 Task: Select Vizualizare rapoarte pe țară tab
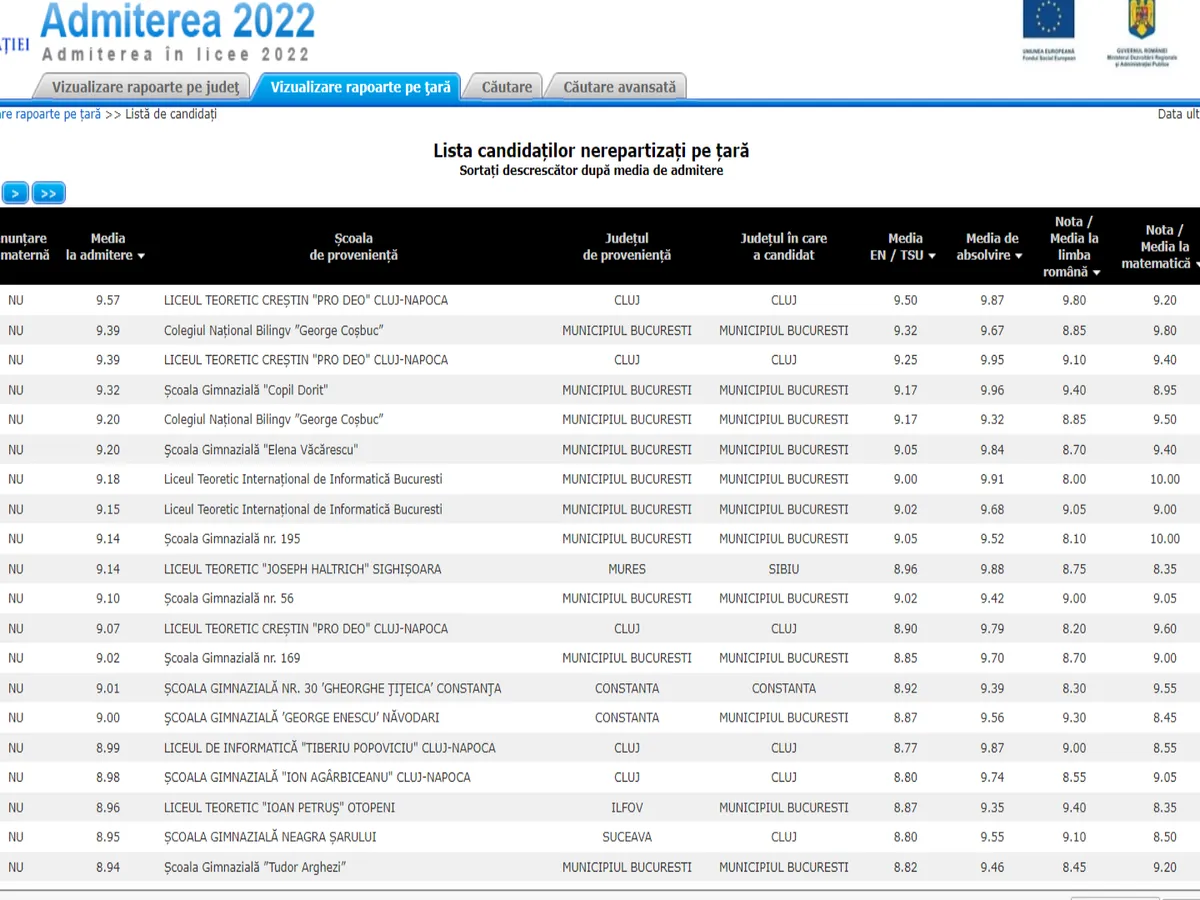(x=360, y=87)
